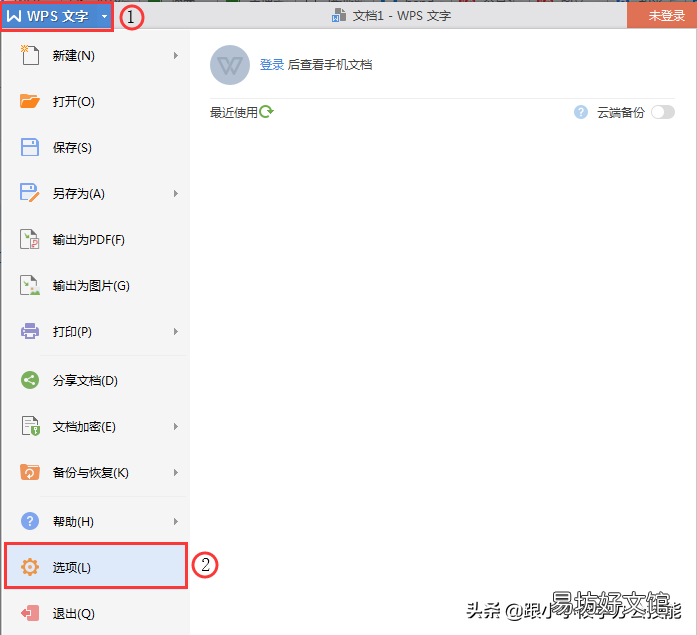Click the 文档1 - WPS 文字 title
The width and height of the screenshot is (697, 635).
point(402,16)
